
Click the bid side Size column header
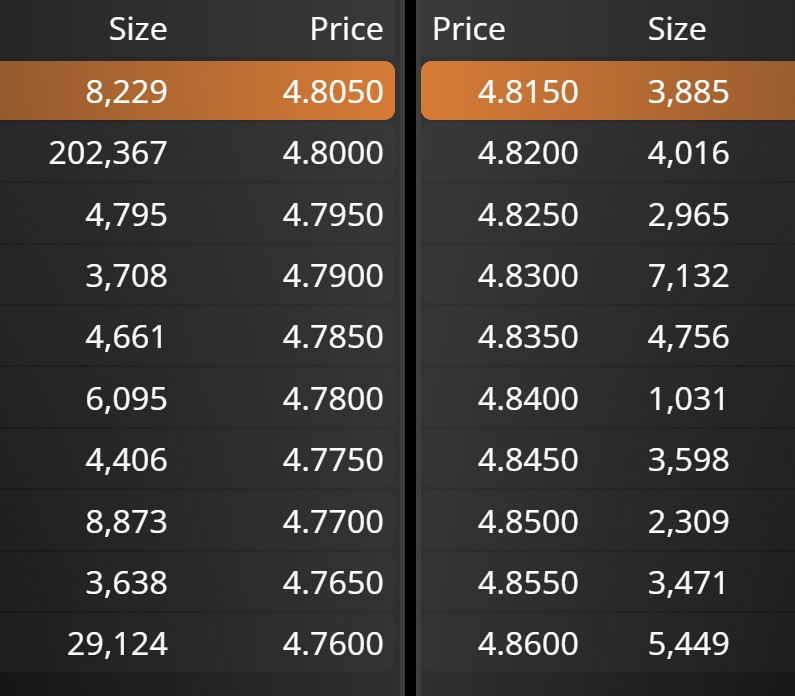(x=138, y=29)
